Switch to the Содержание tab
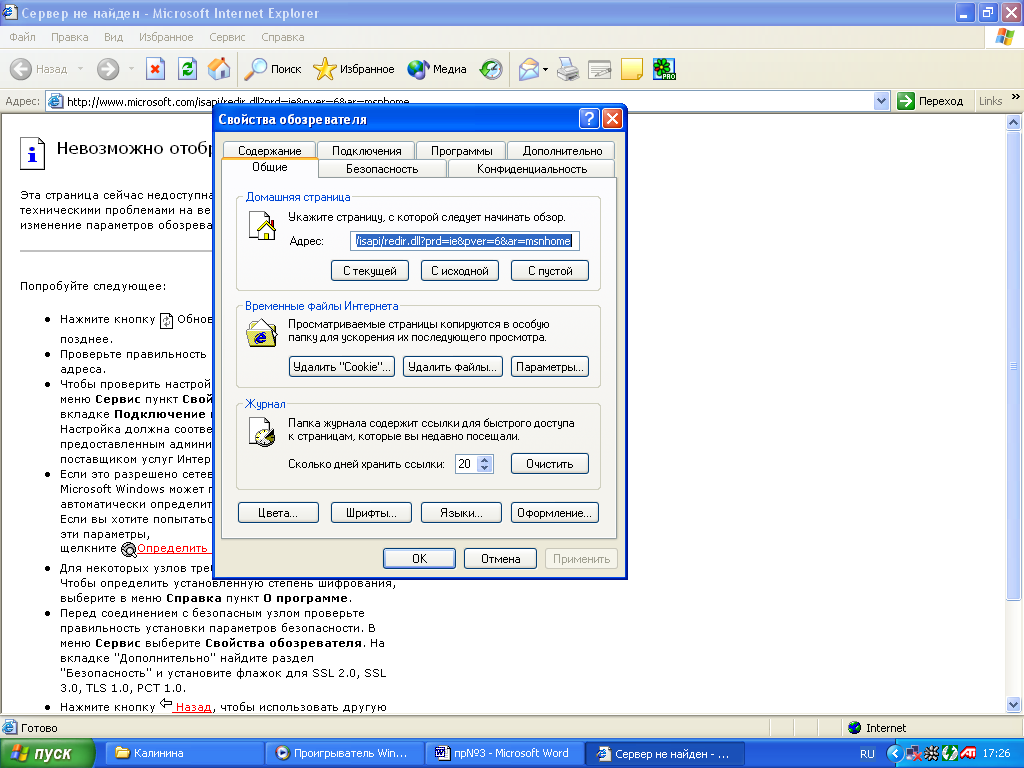Viewport: 1024px width, 768px height. pos(270,150)
